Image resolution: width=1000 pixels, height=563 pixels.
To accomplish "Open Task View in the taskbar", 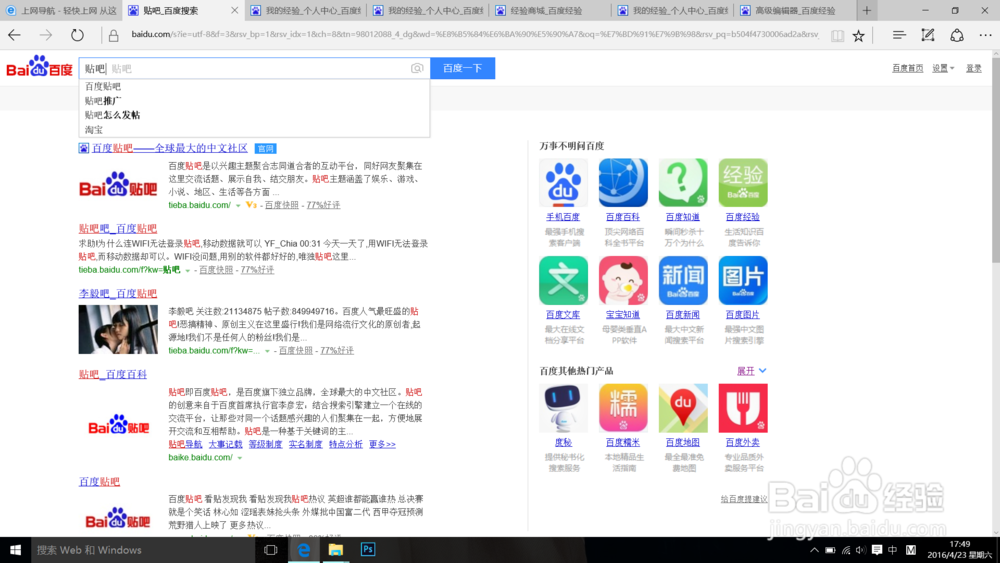I will [270, 550].
